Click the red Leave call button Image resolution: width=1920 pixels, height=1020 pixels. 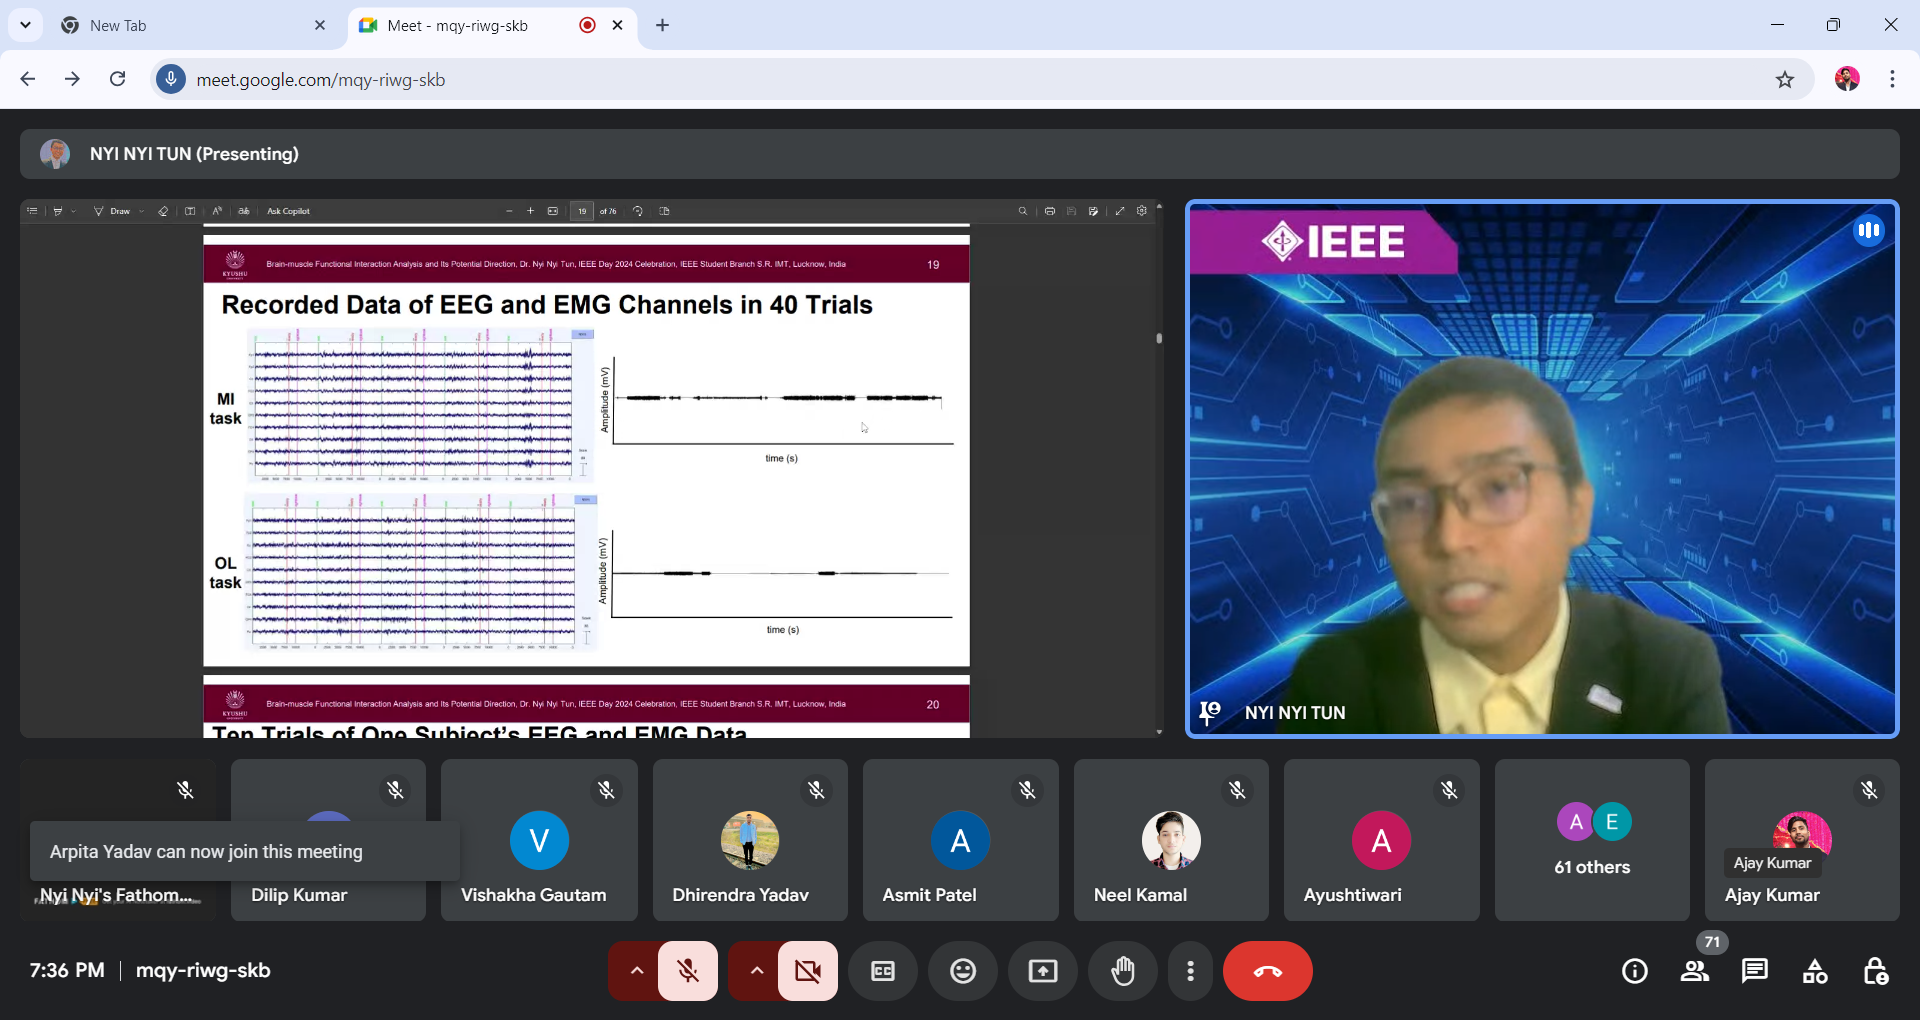[1267, 971]
